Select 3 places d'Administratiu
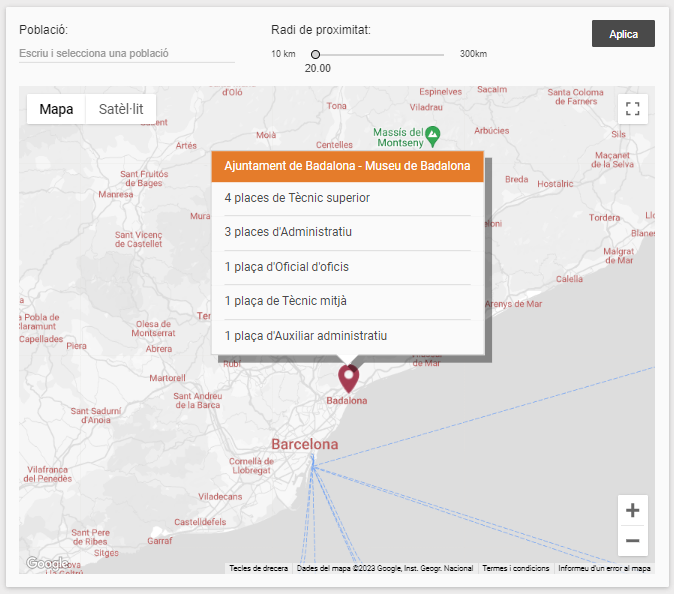 pos(347,232)
